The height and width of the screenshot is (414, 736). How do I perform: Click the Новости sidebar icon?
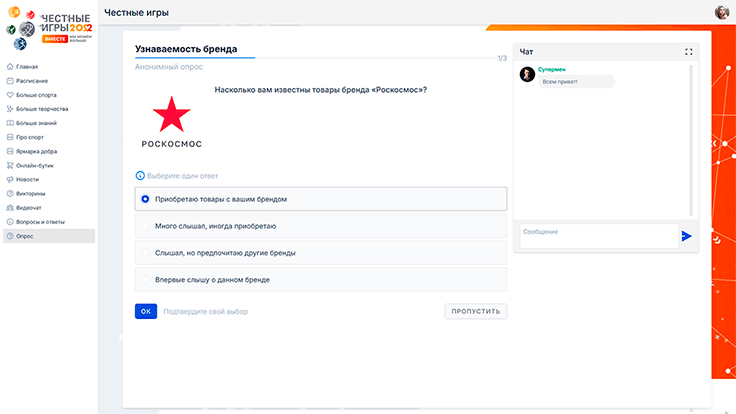(10, 179)
